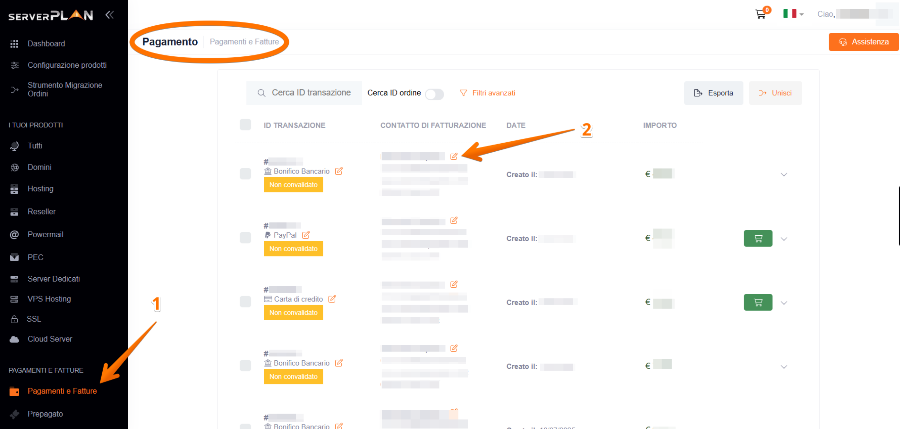The height and width of the screenshot is (429, 900).
Task: Click green cart button on Carta di credito row
Action: pyautogui.click(x=757, y=302)
